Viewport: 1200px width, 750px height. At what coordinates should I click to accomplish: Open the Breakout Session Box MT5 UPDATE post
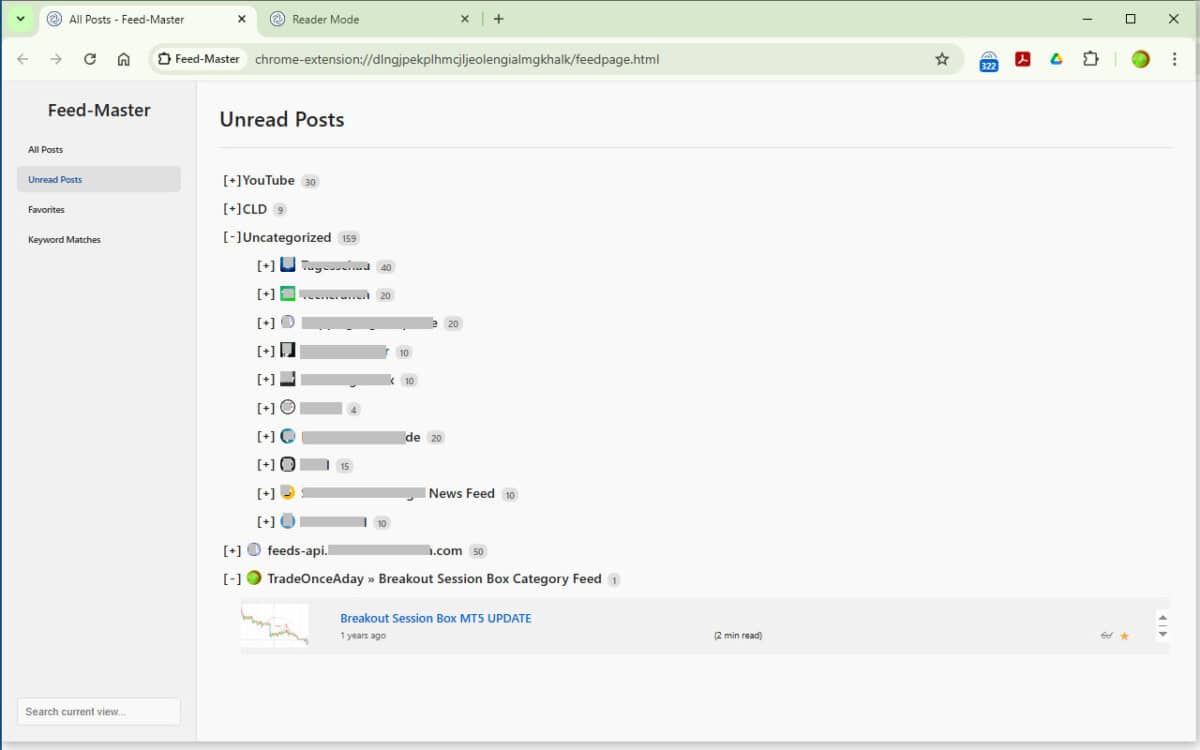tap(434, 618)
